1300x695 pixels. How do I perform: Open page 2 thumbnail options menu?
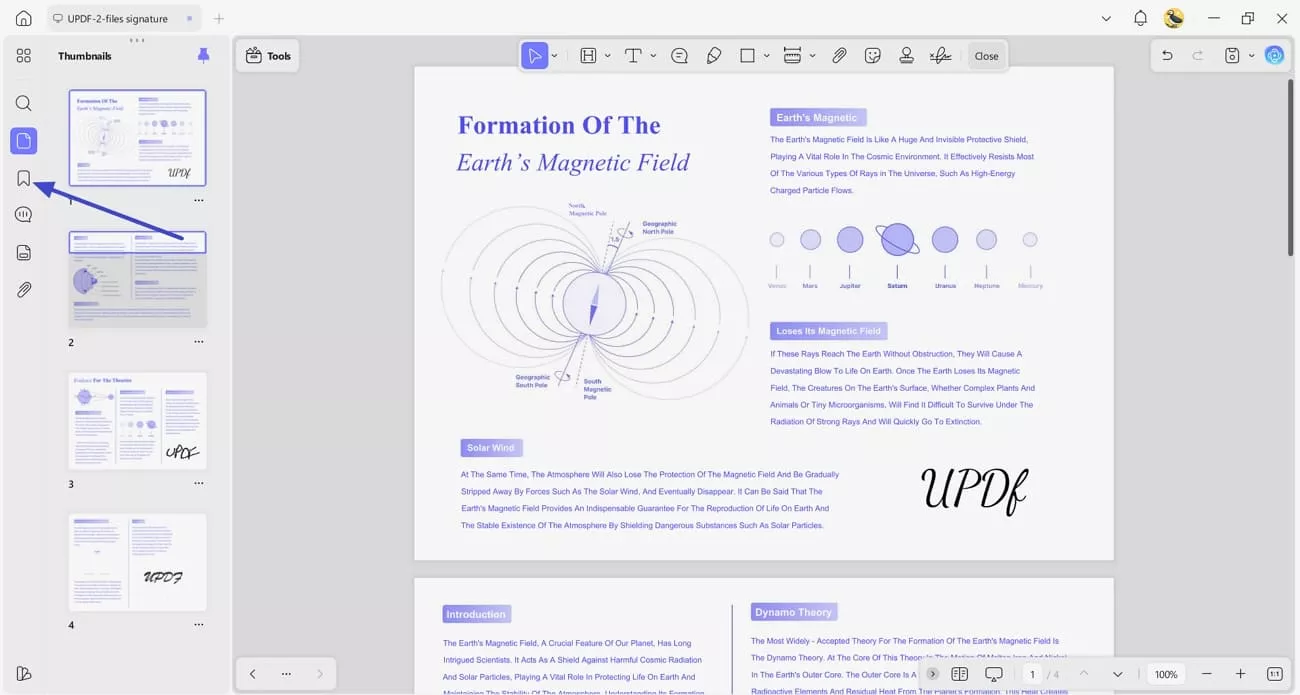click(x=199, y=342)
